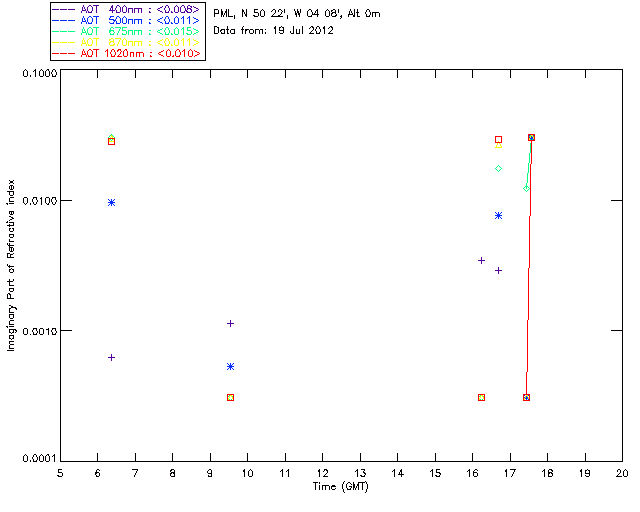Click y-axis tick label 0.0010

[40, 331]
